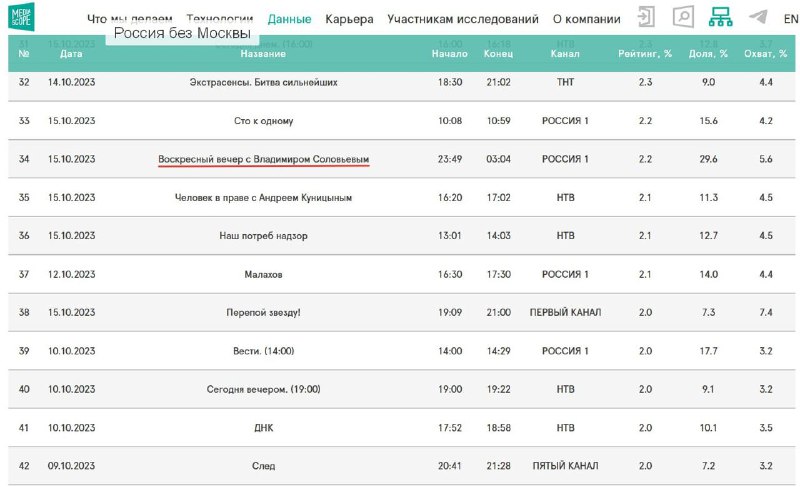Click the ДНК program title

[263, 428]
